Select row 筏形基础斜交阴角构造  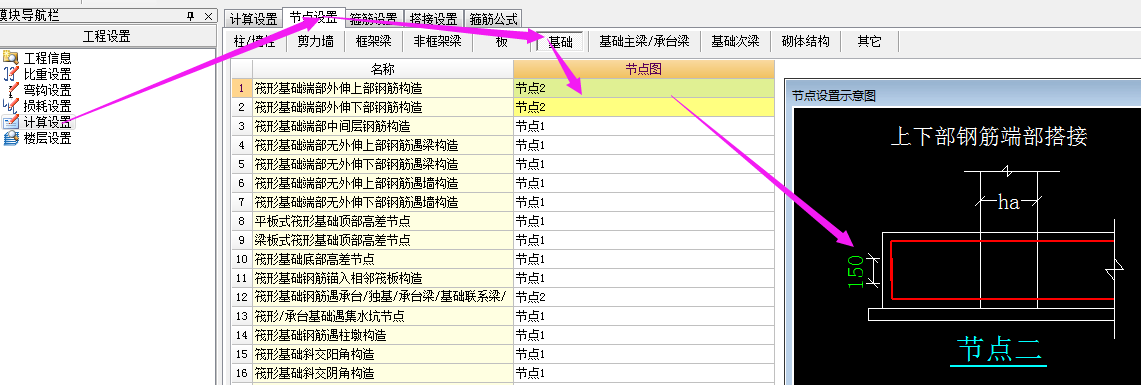tap(383, 373)
